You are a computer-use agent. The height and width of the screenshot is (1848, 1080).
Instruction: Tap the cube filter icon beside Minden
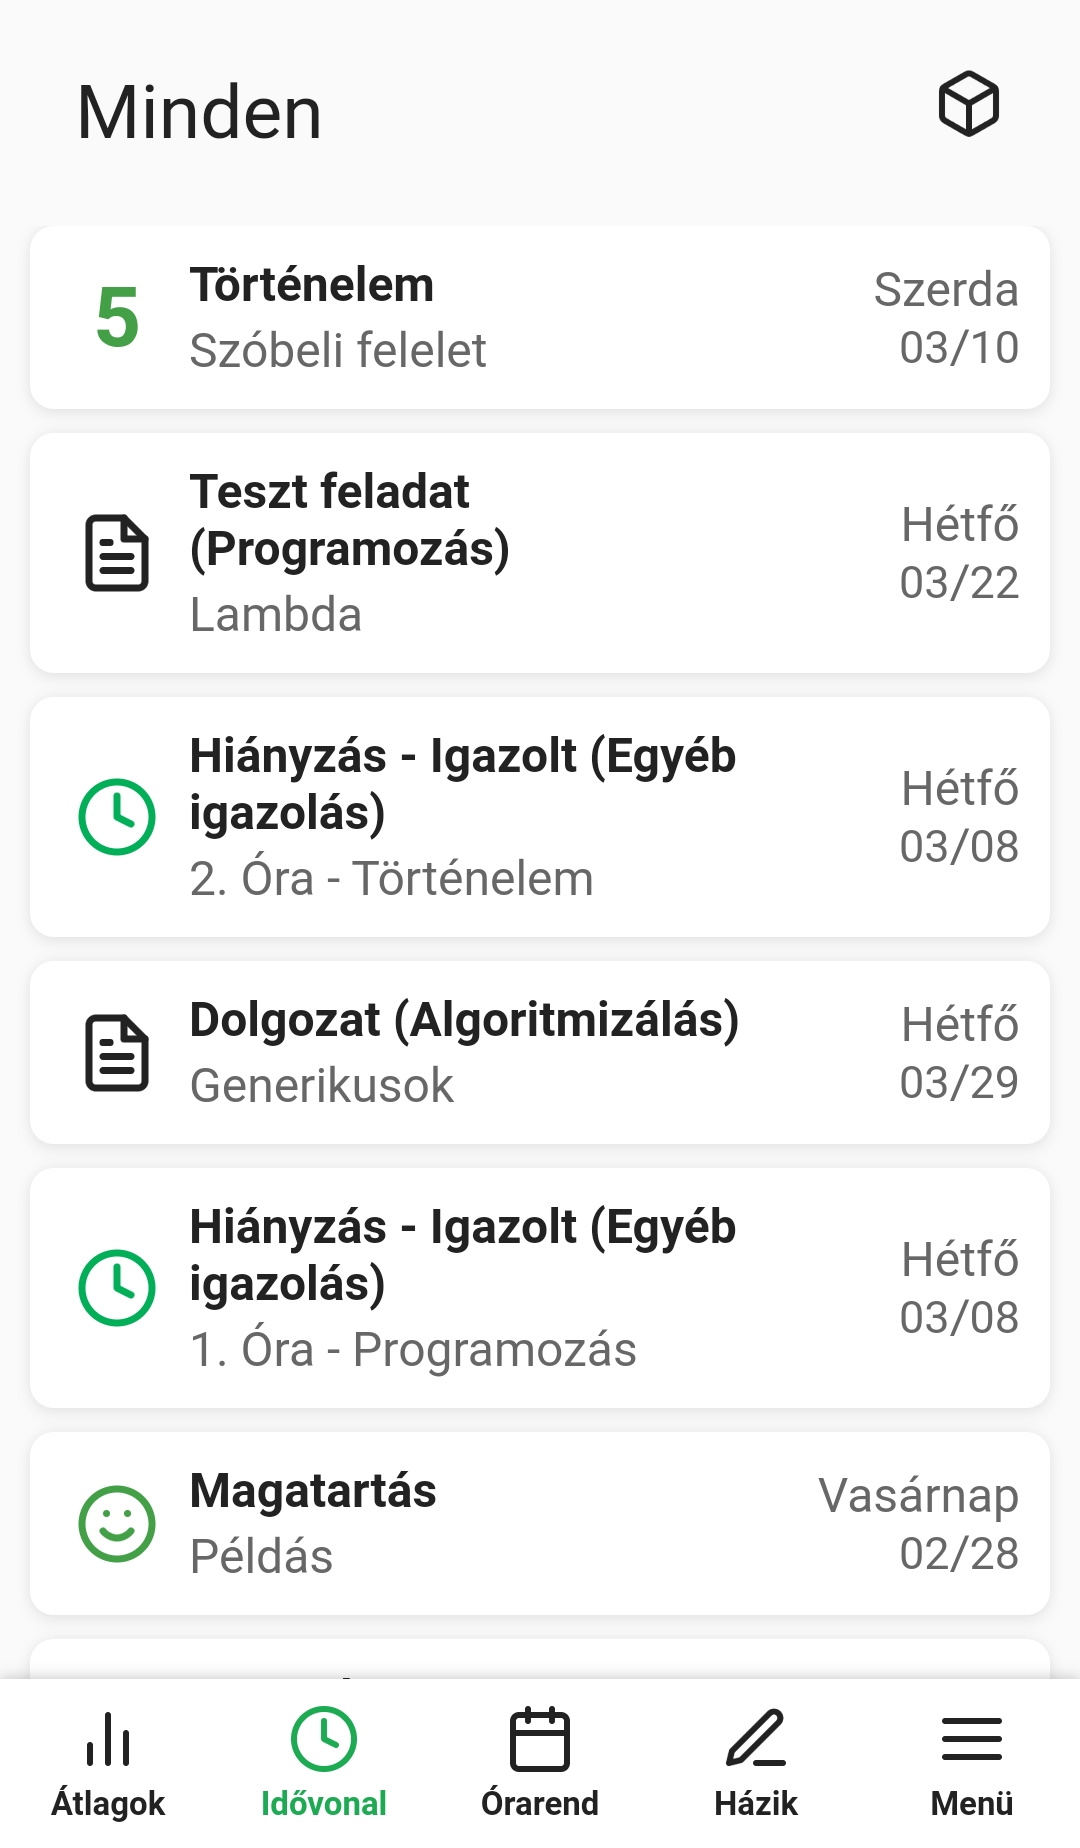(x=968, y=104)
